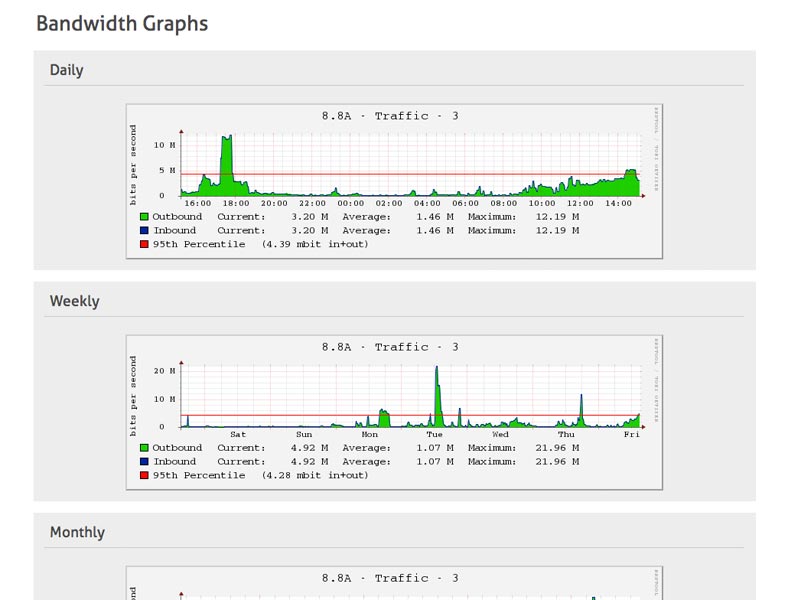Click the 18:00 traffic spike on Daily graph
800x600 pixels.
click(x=226, y=163)
